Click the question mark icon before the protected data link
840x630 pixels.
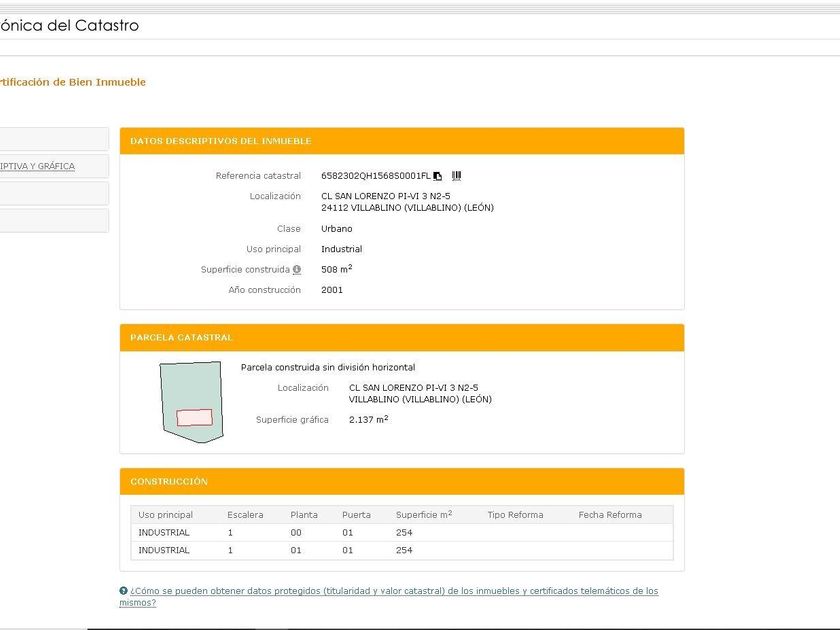pos(123,591)
